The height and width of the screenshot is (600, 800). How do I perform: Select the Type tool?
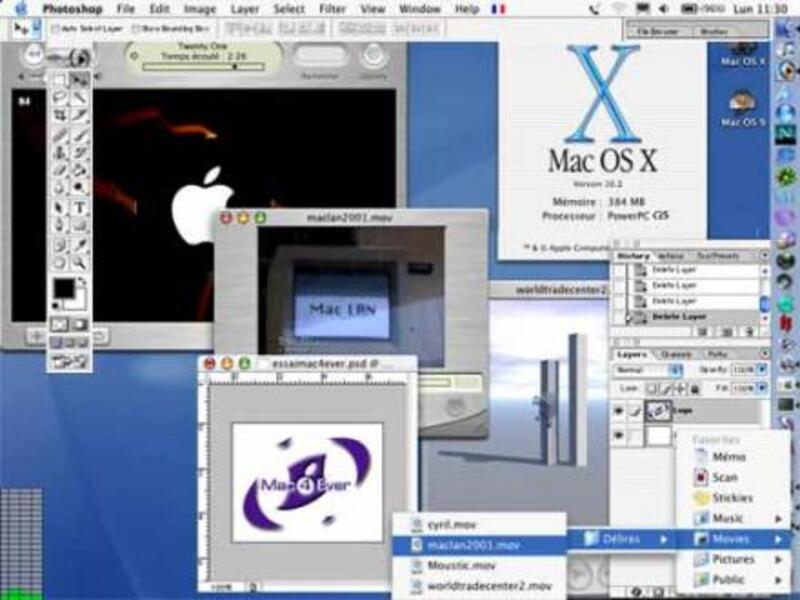pyautogui.click(x=79, y=208)
